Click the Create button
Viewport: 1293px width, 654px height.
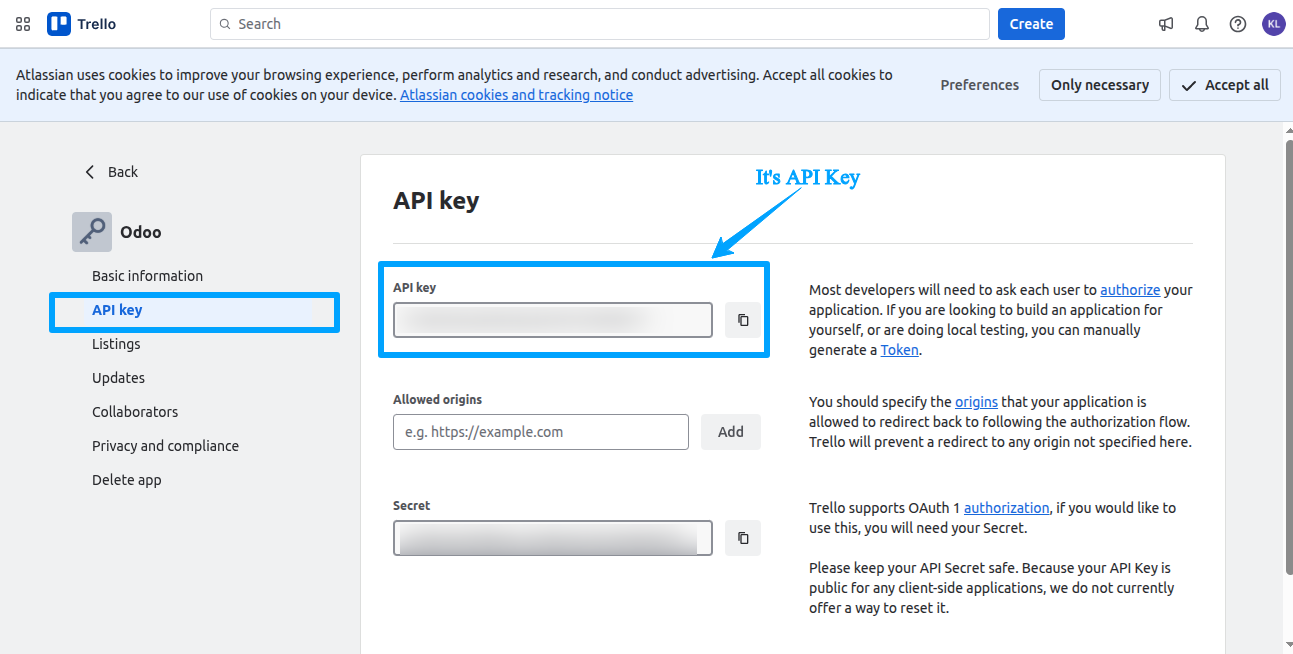(1031, 24)
